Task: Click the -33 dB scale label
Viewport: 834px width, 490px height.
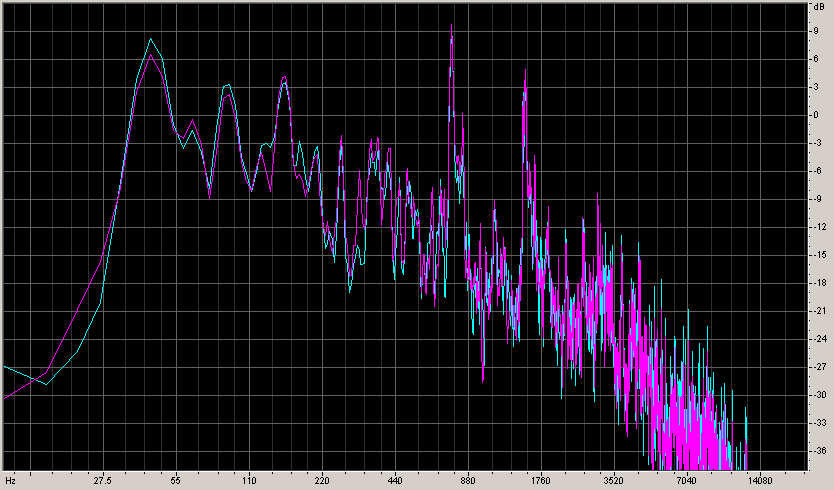Action: [x=819, y=423]
